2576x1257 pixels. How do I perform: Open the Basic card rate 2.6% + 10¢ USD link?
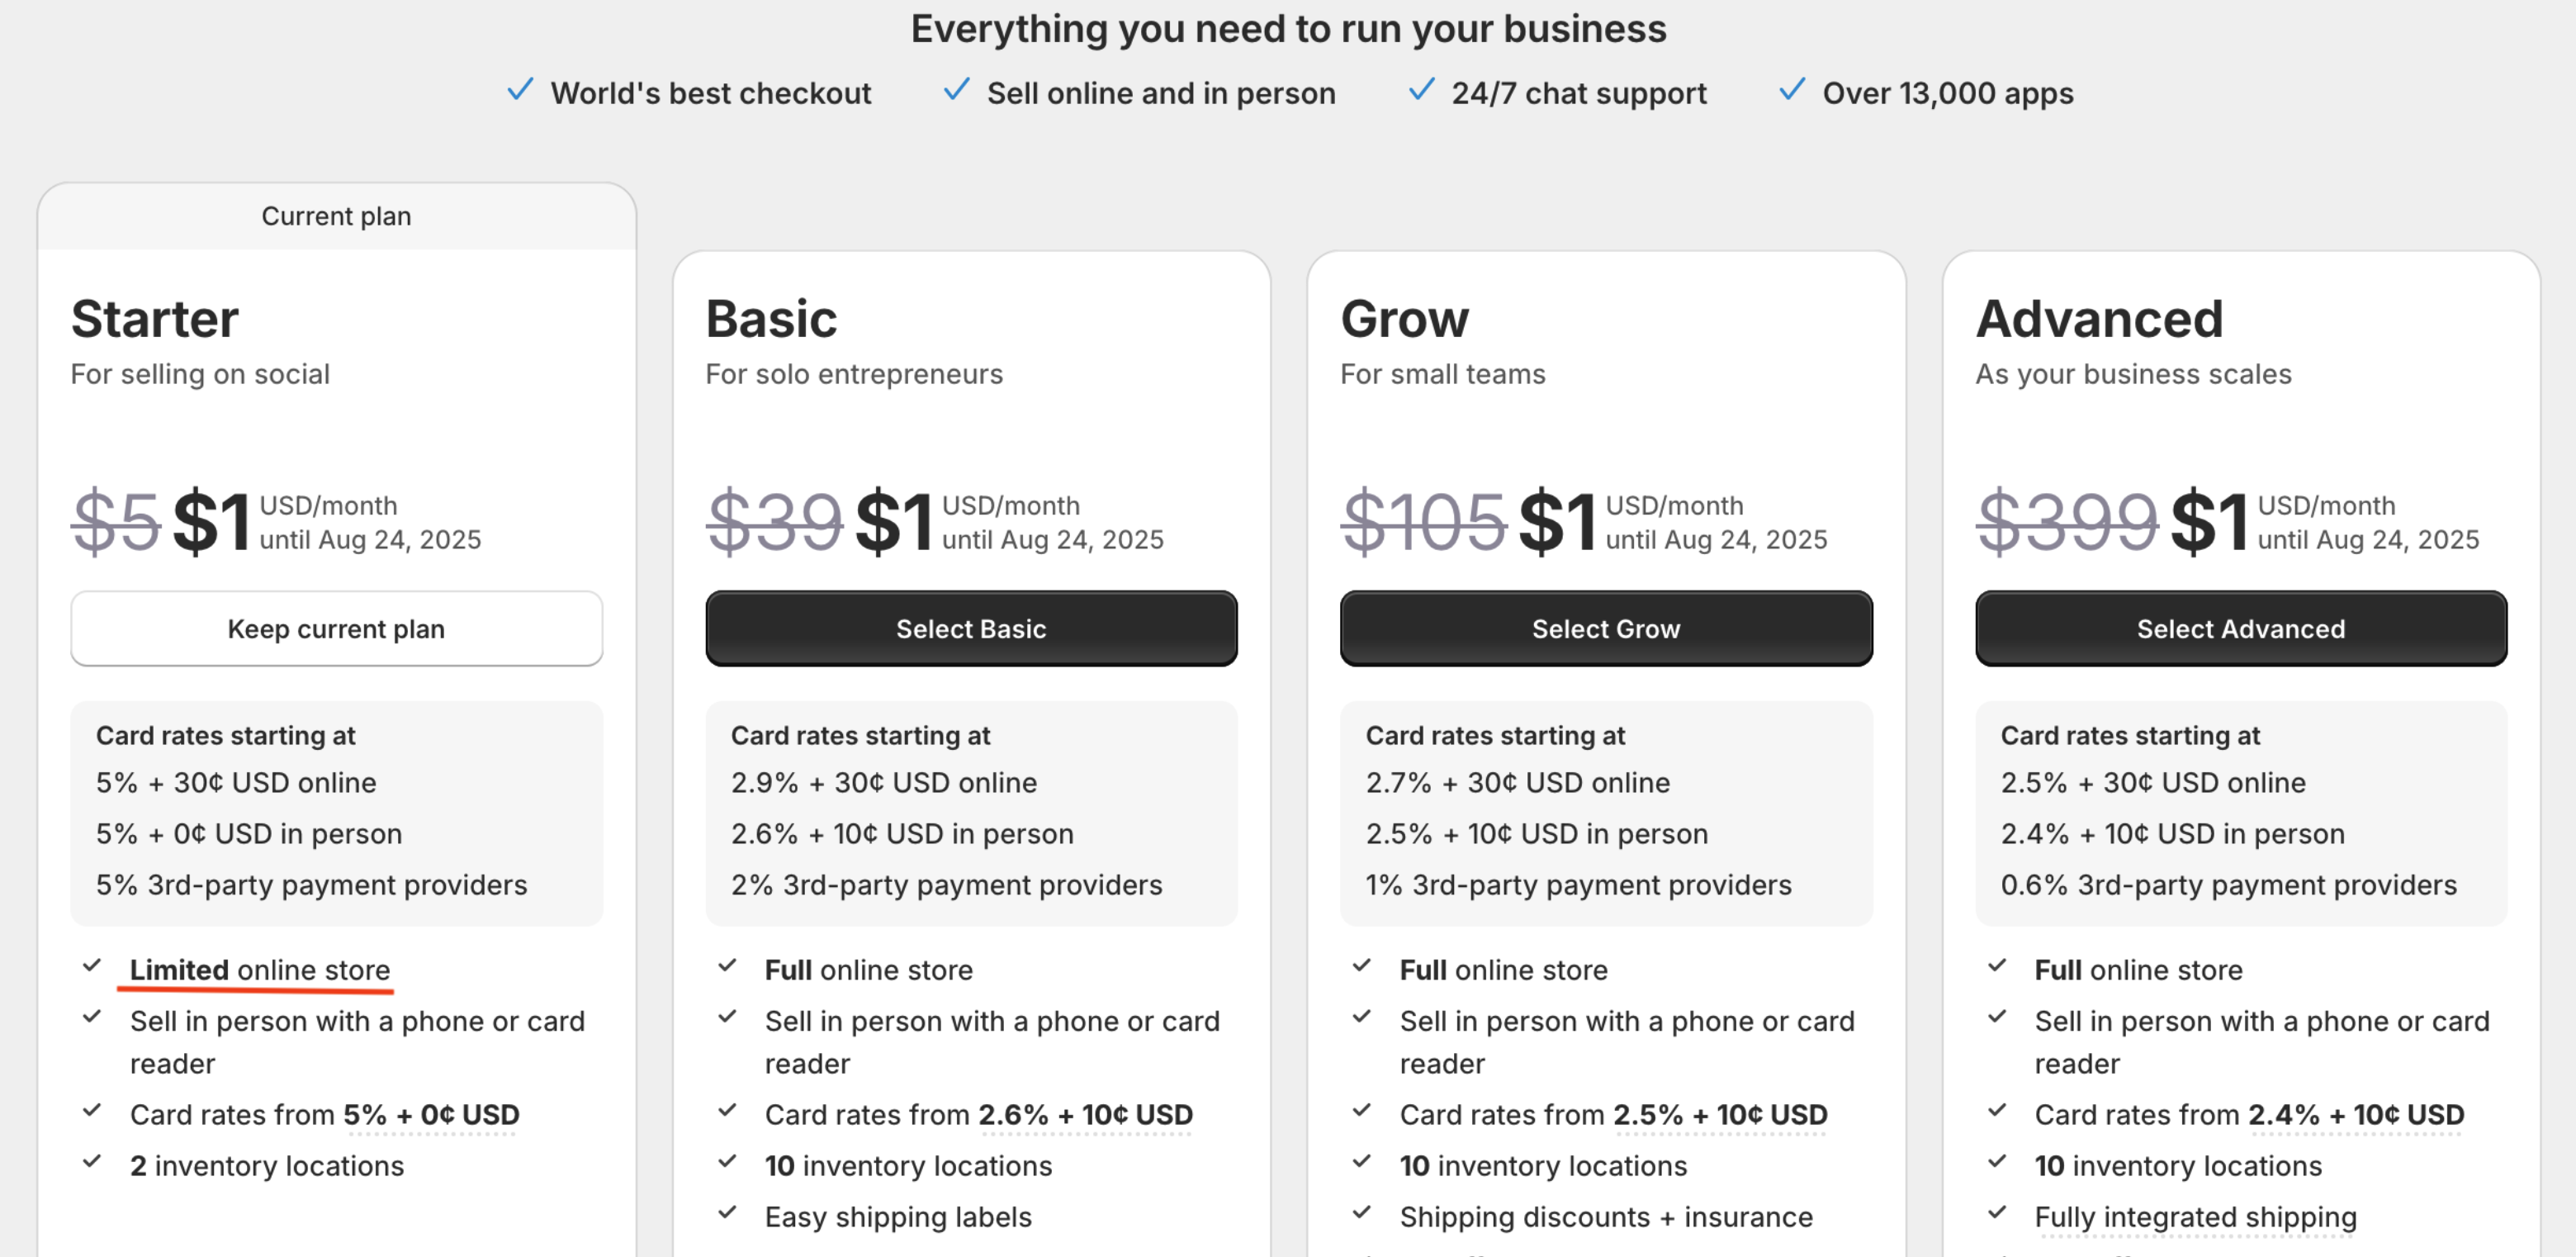(1085, 1115)
